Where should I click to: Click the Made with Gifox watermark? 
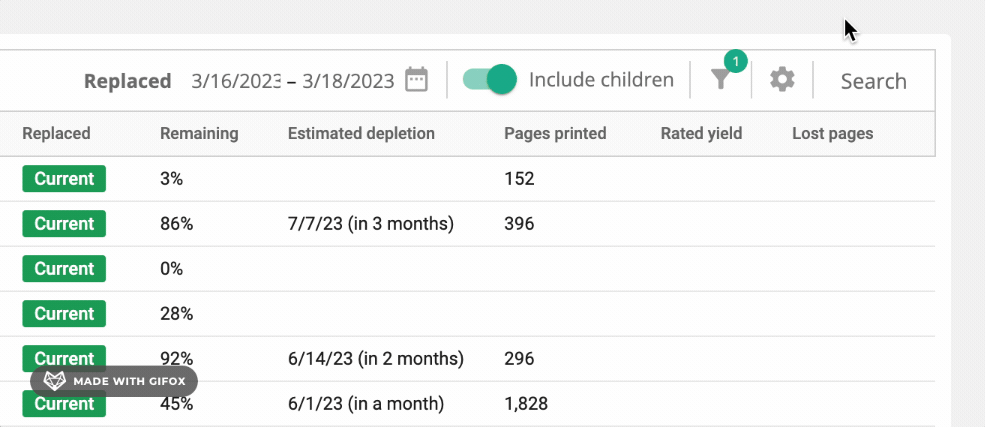tap(114, 381)
